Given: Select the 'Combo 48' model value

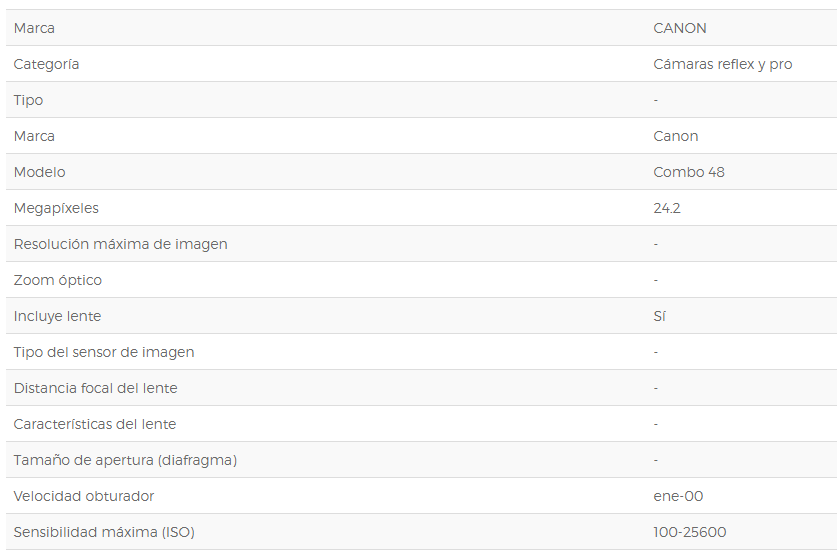Looking at the screenshot, I should pyautogui.click(x=689, y=172).
